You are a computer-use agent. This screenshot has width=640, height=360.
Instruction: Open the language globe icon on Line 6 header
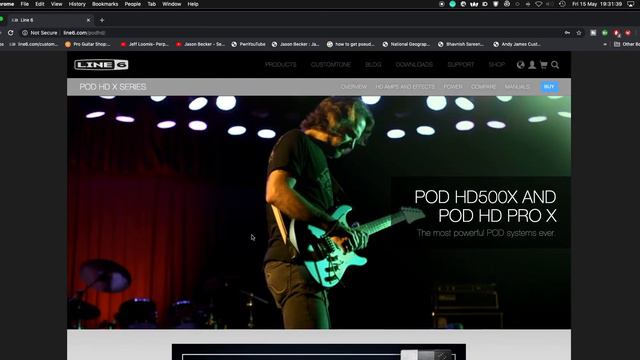520,64
